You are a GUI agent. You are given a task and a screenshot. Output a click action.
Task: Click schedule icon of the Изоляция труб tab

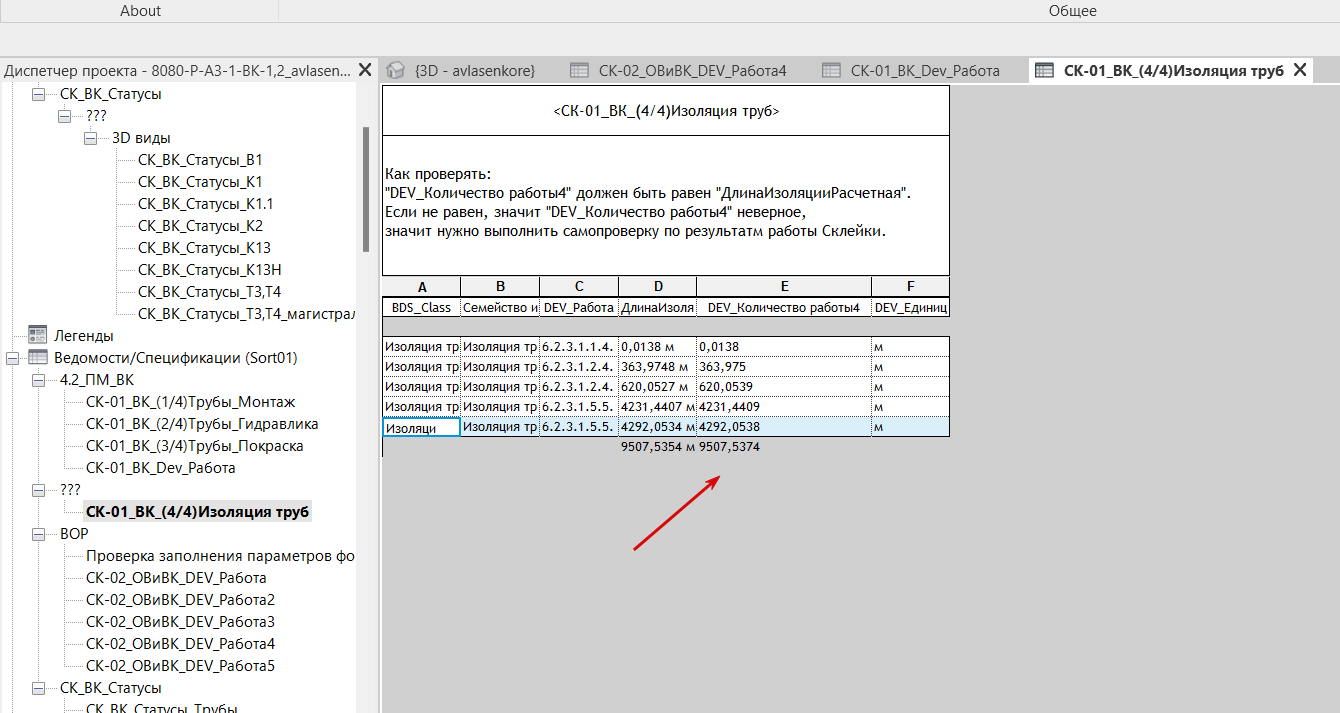pos(1044,70)
